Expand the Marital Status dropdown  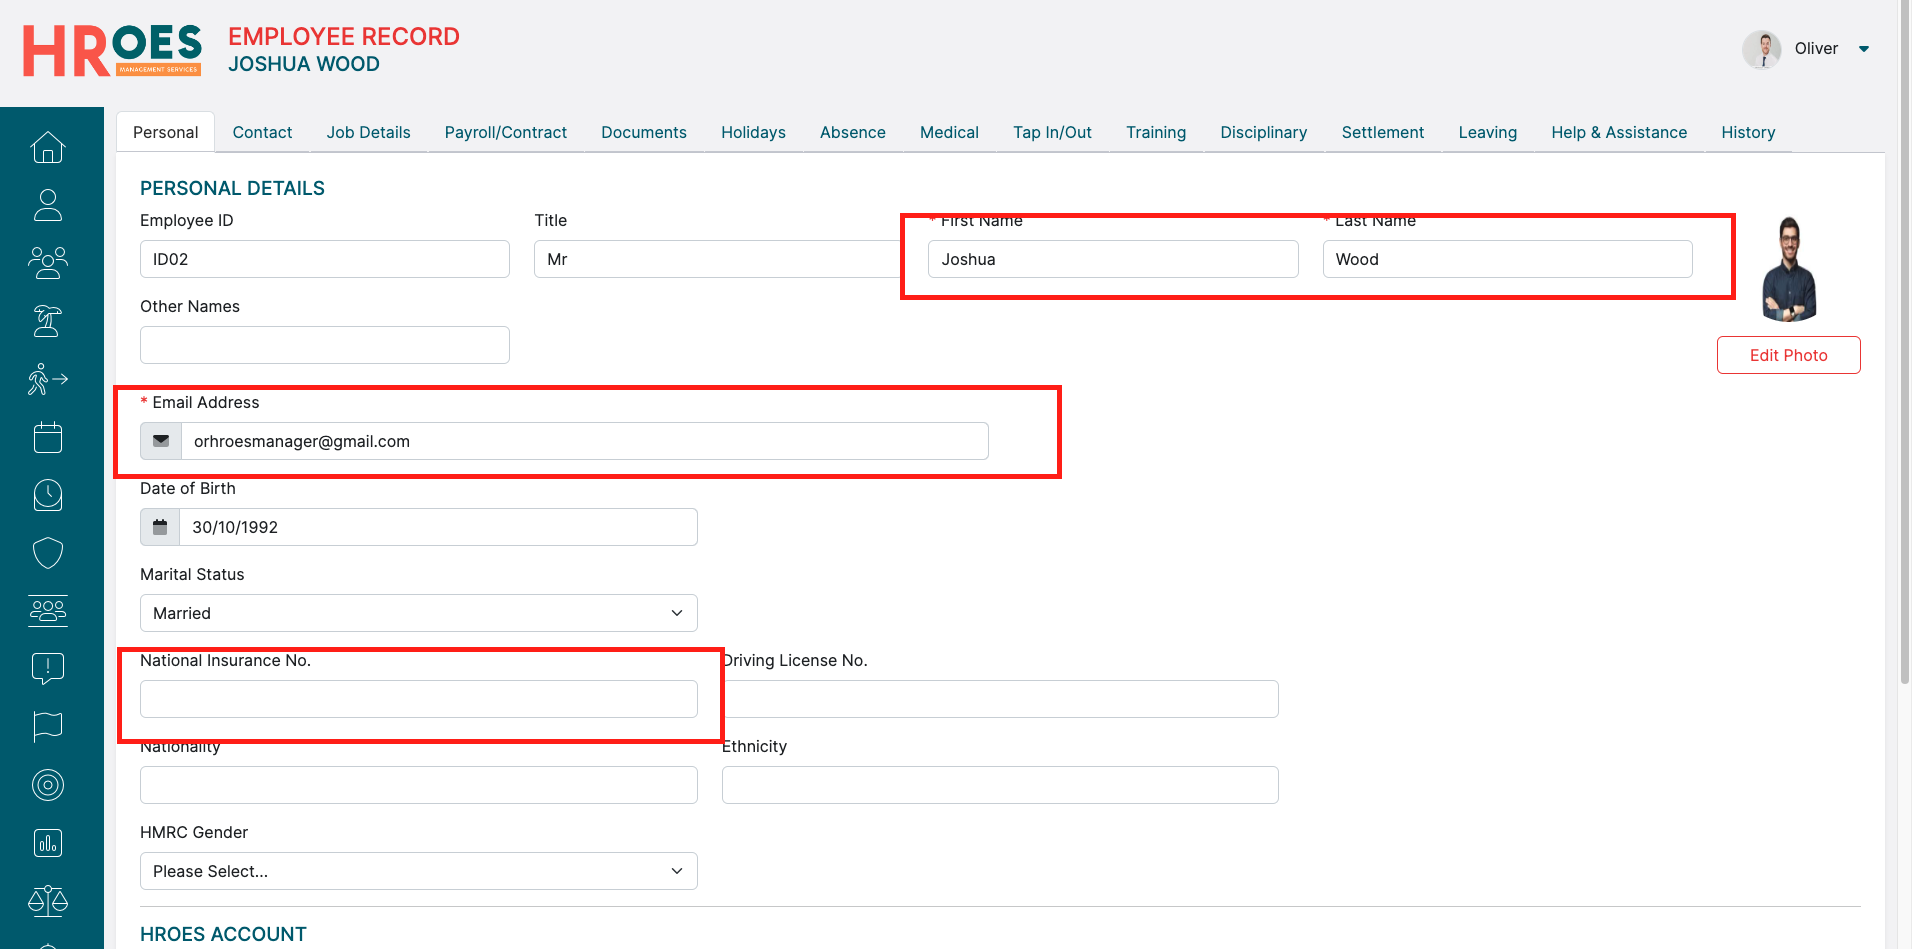[x=418, y=613]
